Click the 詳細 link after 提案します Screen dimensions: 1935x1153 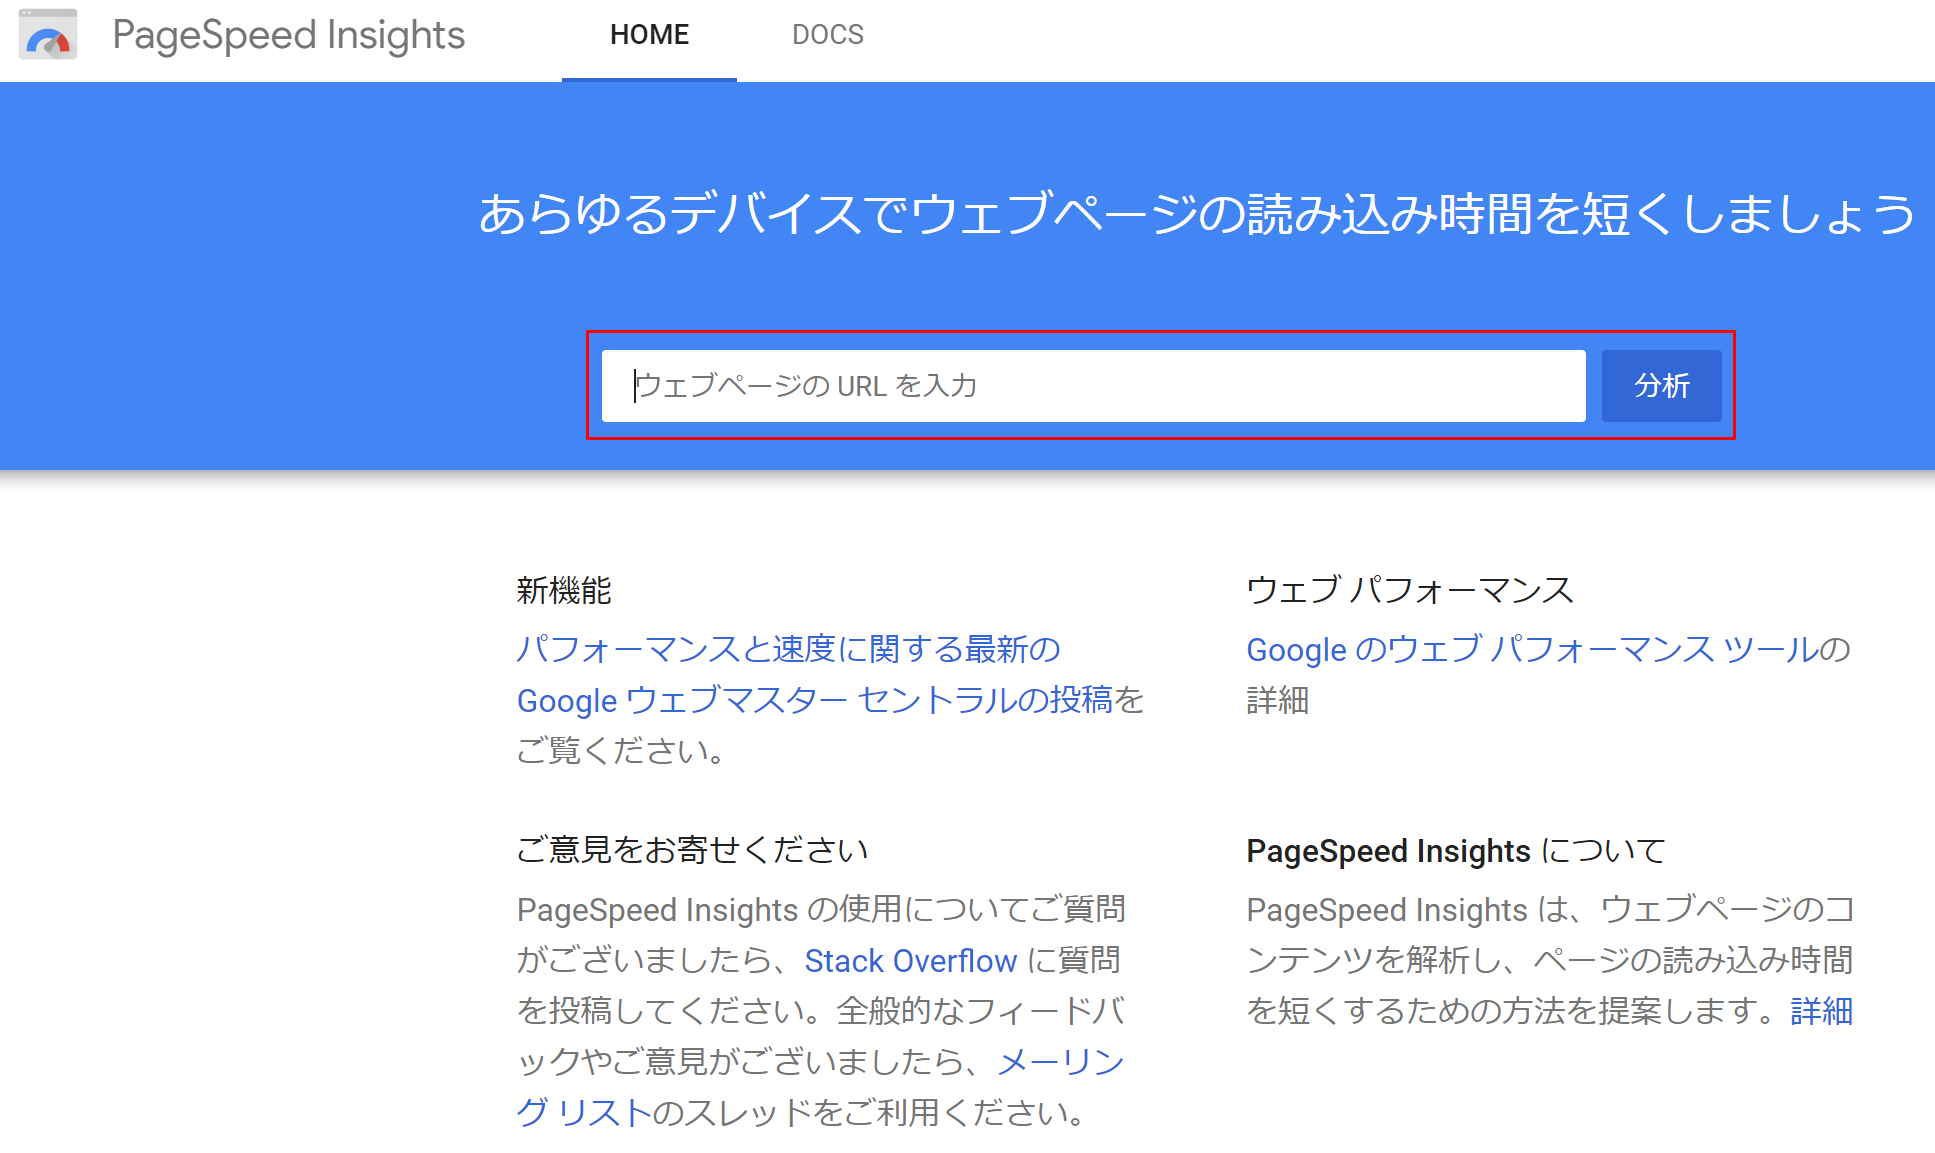pyautogui.click(x=1821, y=1011)
